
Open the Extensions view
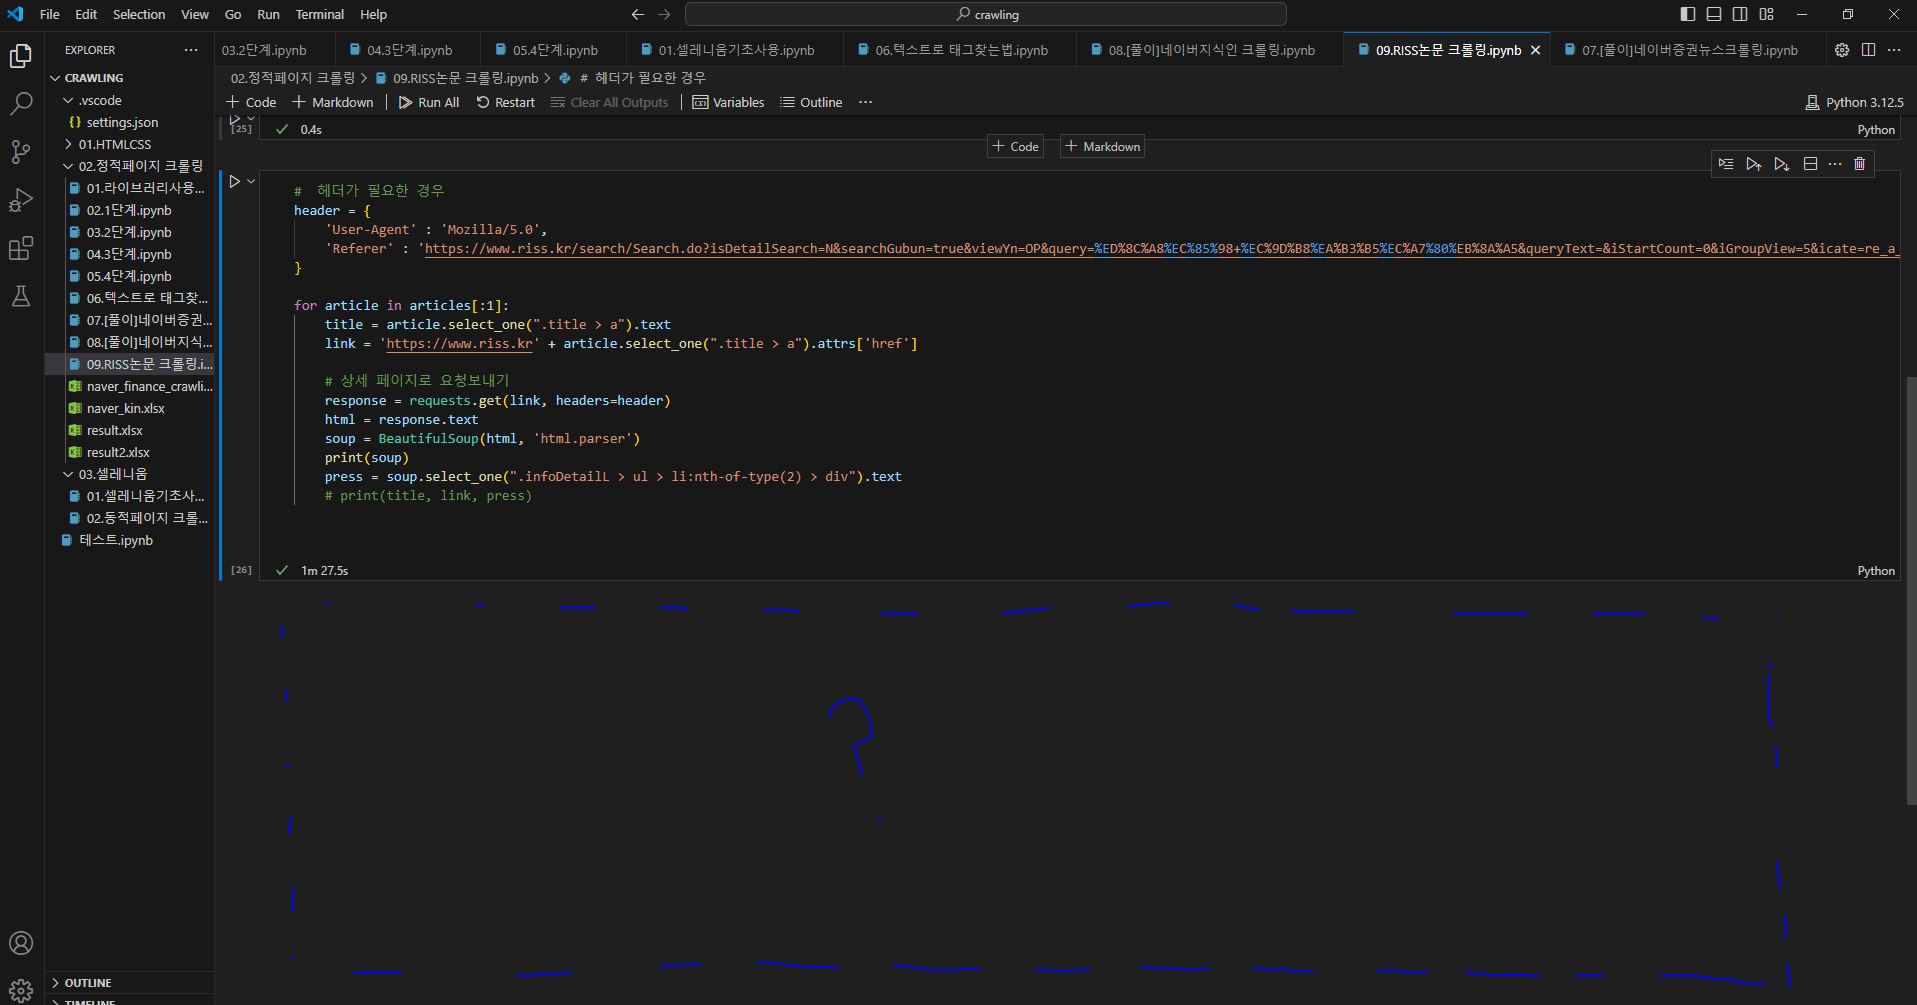[21, 248]
